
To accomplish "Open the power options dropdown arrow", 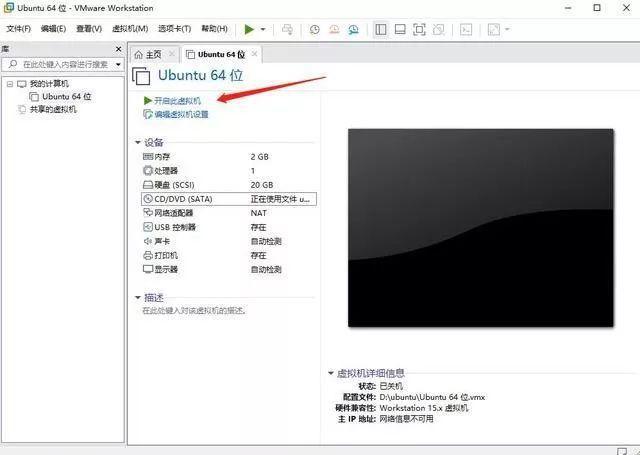I will pyautogui.click(x=263, y=29).
